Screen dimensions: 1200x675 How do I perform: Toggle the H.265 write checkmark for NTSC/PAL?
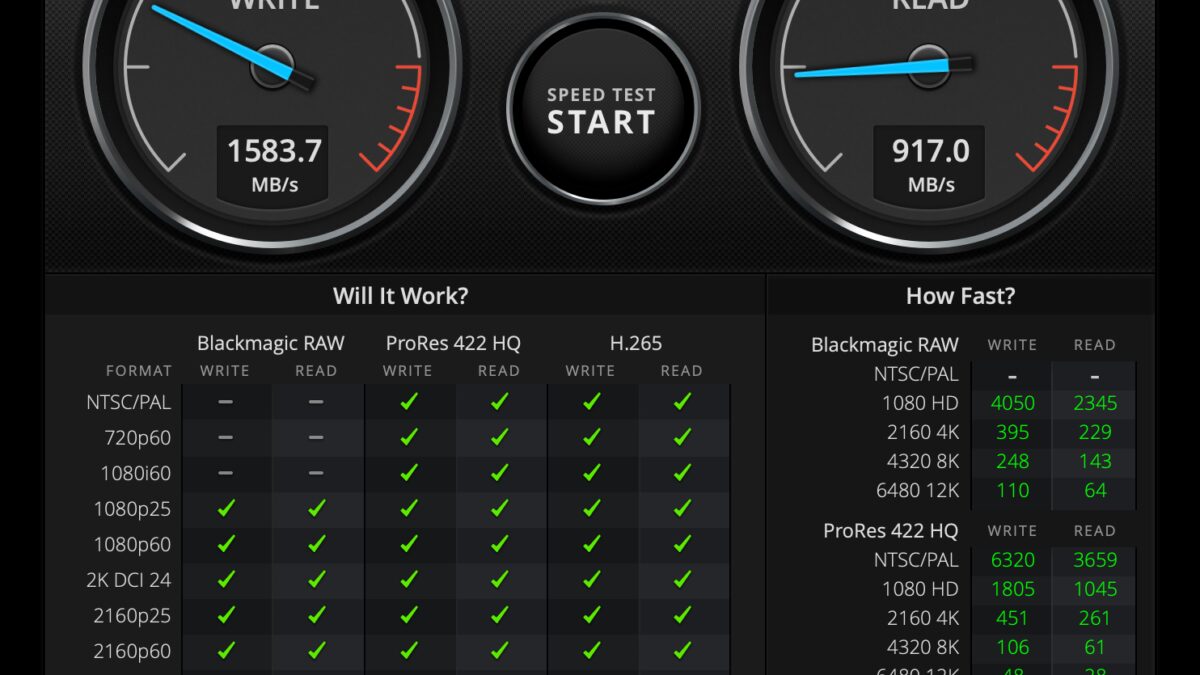[x=590, y=402]
